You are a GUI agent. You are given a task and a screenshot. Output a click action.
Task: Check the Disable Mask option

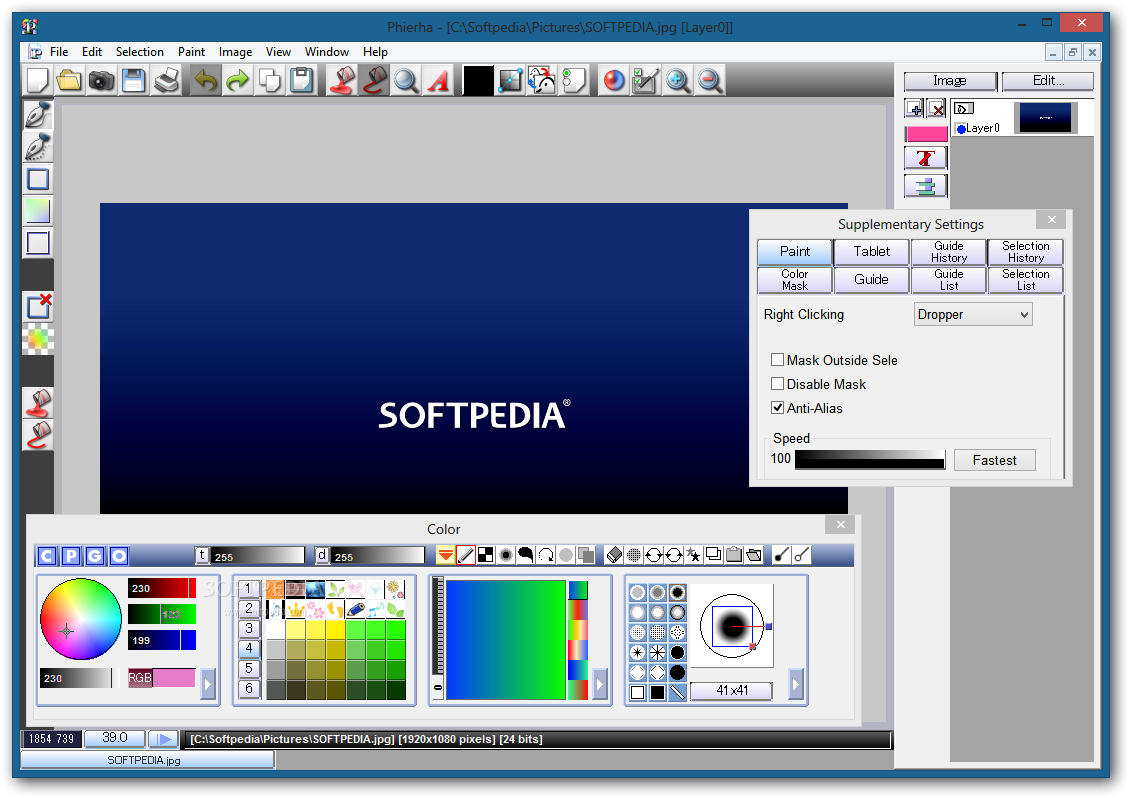[777, 384]
